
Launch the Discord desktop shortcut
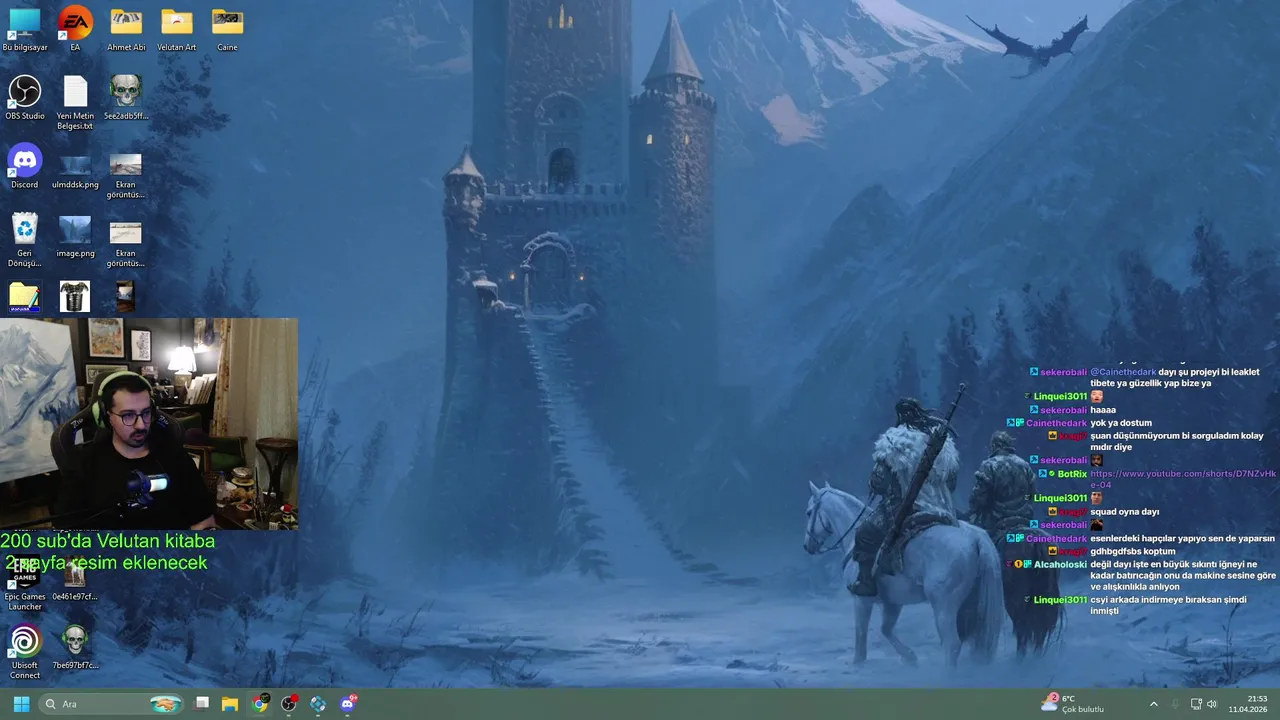(x=25, y=167)
